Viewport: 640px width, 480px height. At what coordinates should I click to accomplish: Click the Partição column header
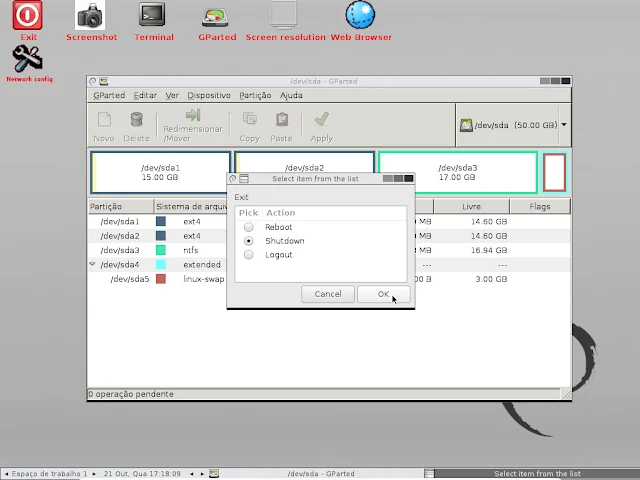point(121,207)
